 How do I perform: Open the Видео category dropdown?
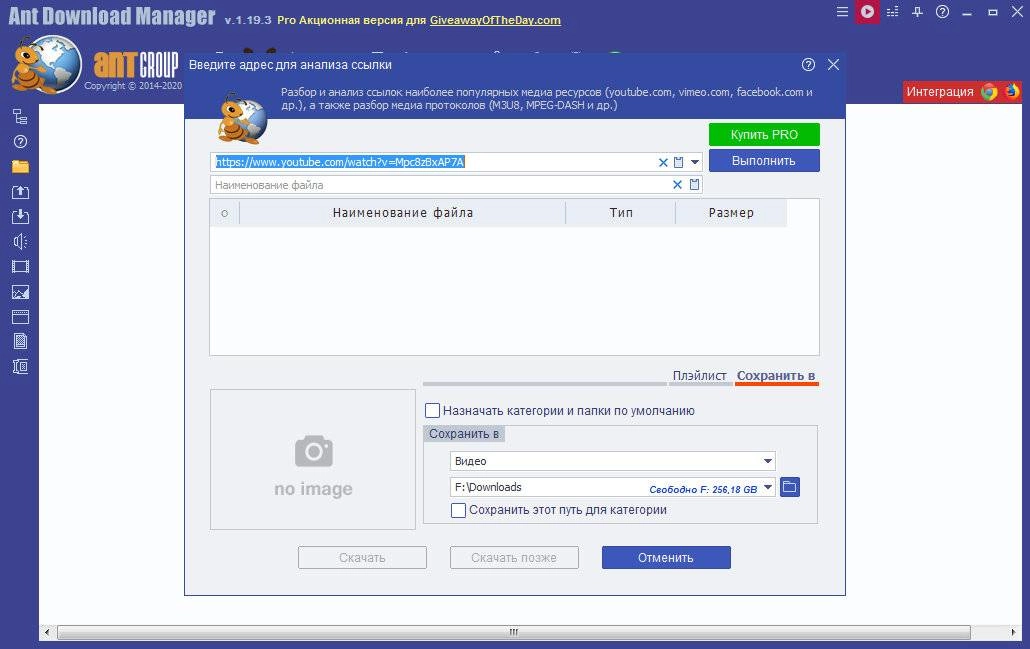tap(767, 461)
